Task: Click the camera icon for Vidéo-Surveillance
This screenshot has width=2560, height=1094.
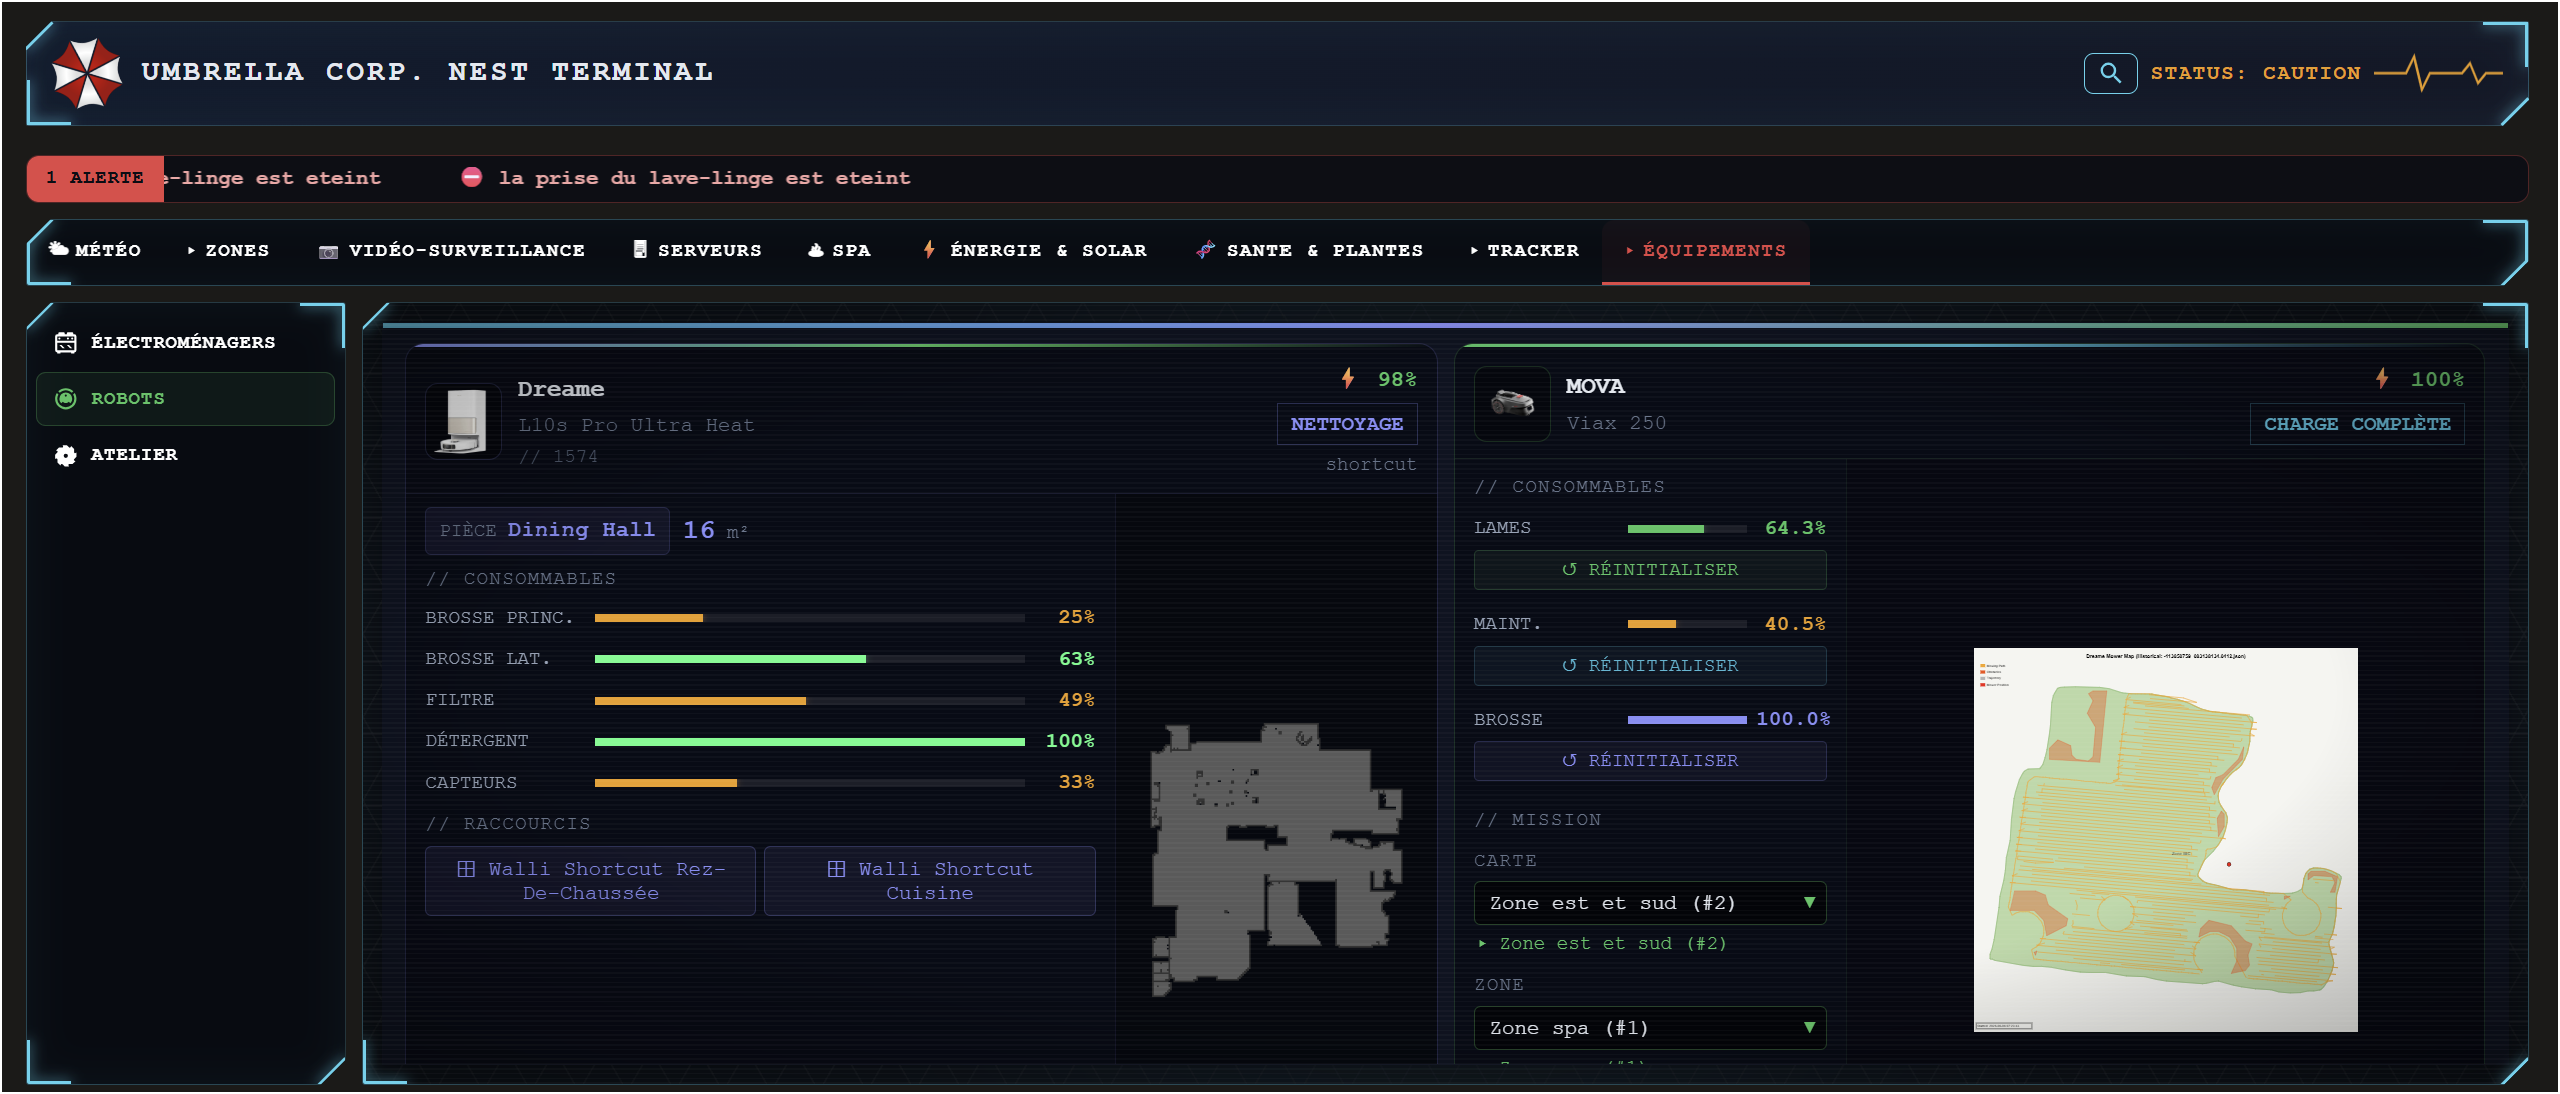Action: pyautogui.click(x=328, y=251)
